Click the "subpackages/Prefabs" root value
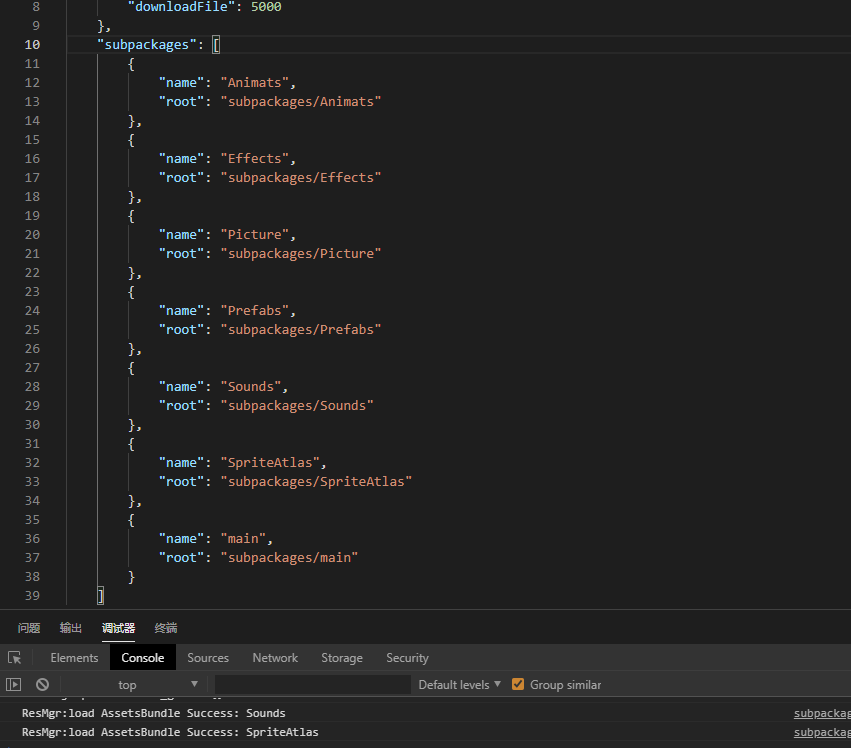Viewport: 851px width, 748px height. [x=301, y=329]
